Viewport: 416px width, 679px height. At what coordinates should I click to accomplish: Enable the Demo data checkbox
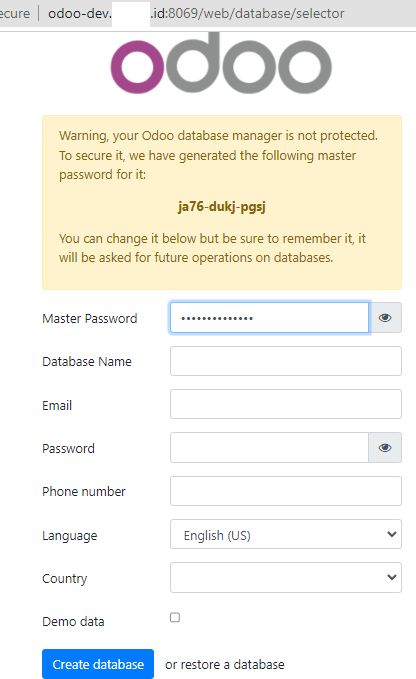tap(175, 617)
